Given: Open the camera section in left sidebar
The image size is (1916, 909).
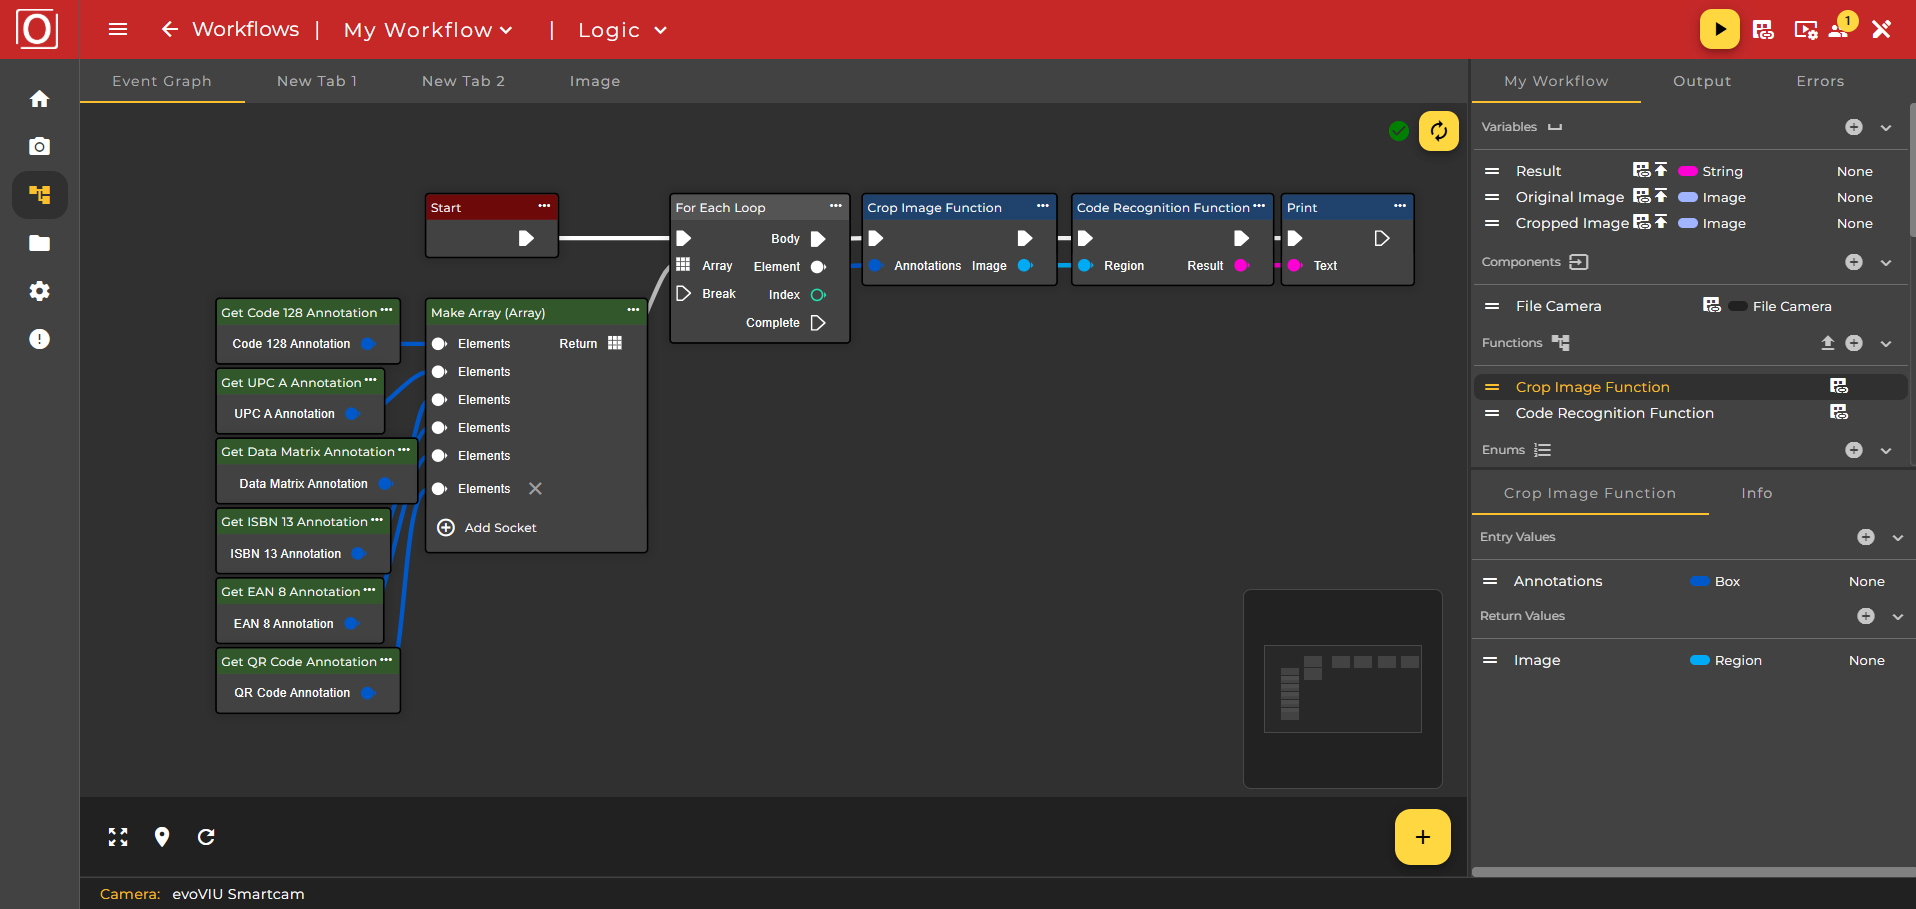Looking at the screenshot, I should [39, 147].
